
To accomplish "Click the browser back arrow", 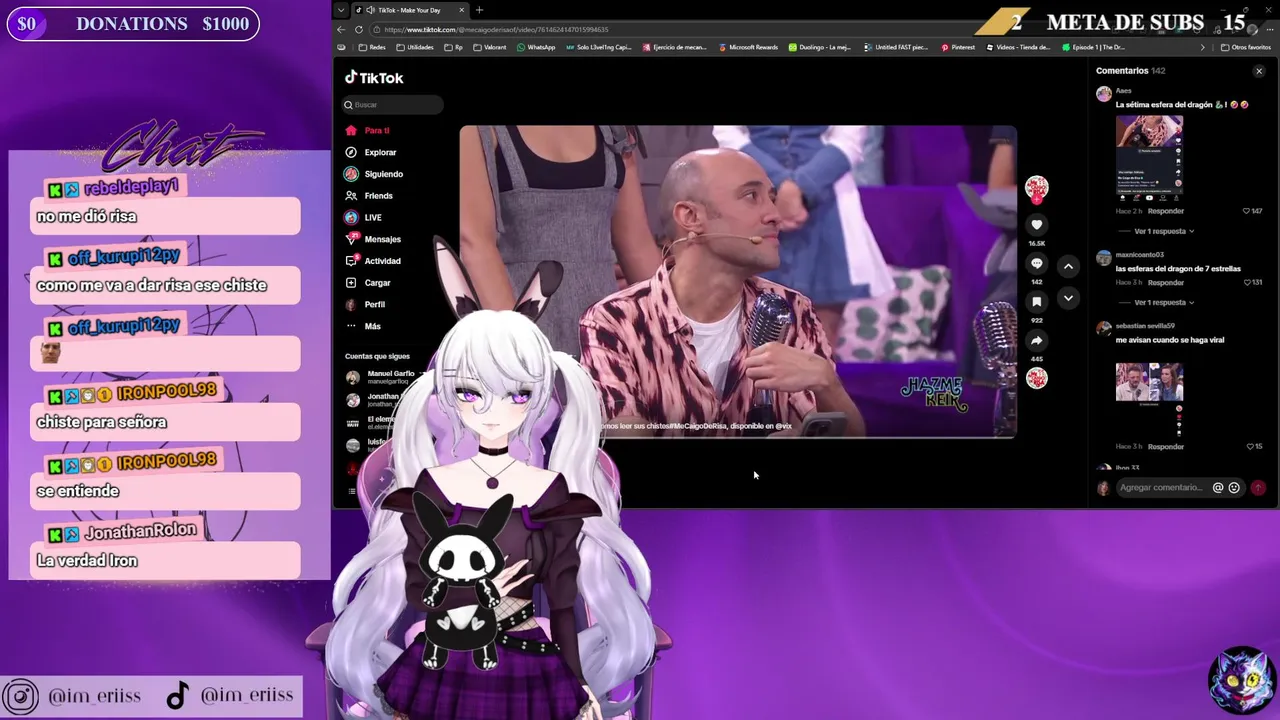I will (x=341, y=29).
